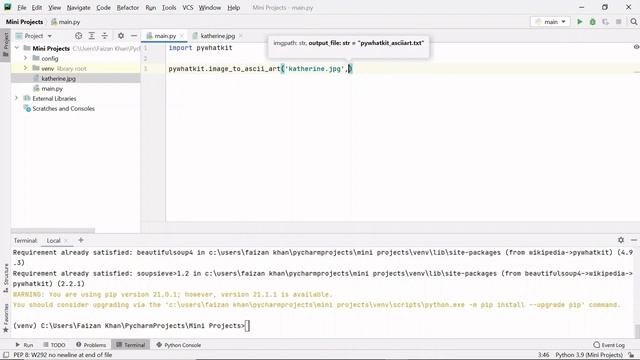Open the Run menu
The height and width of the screenshot is (360, 640).
pyautogui.click(x=151, y=8)
